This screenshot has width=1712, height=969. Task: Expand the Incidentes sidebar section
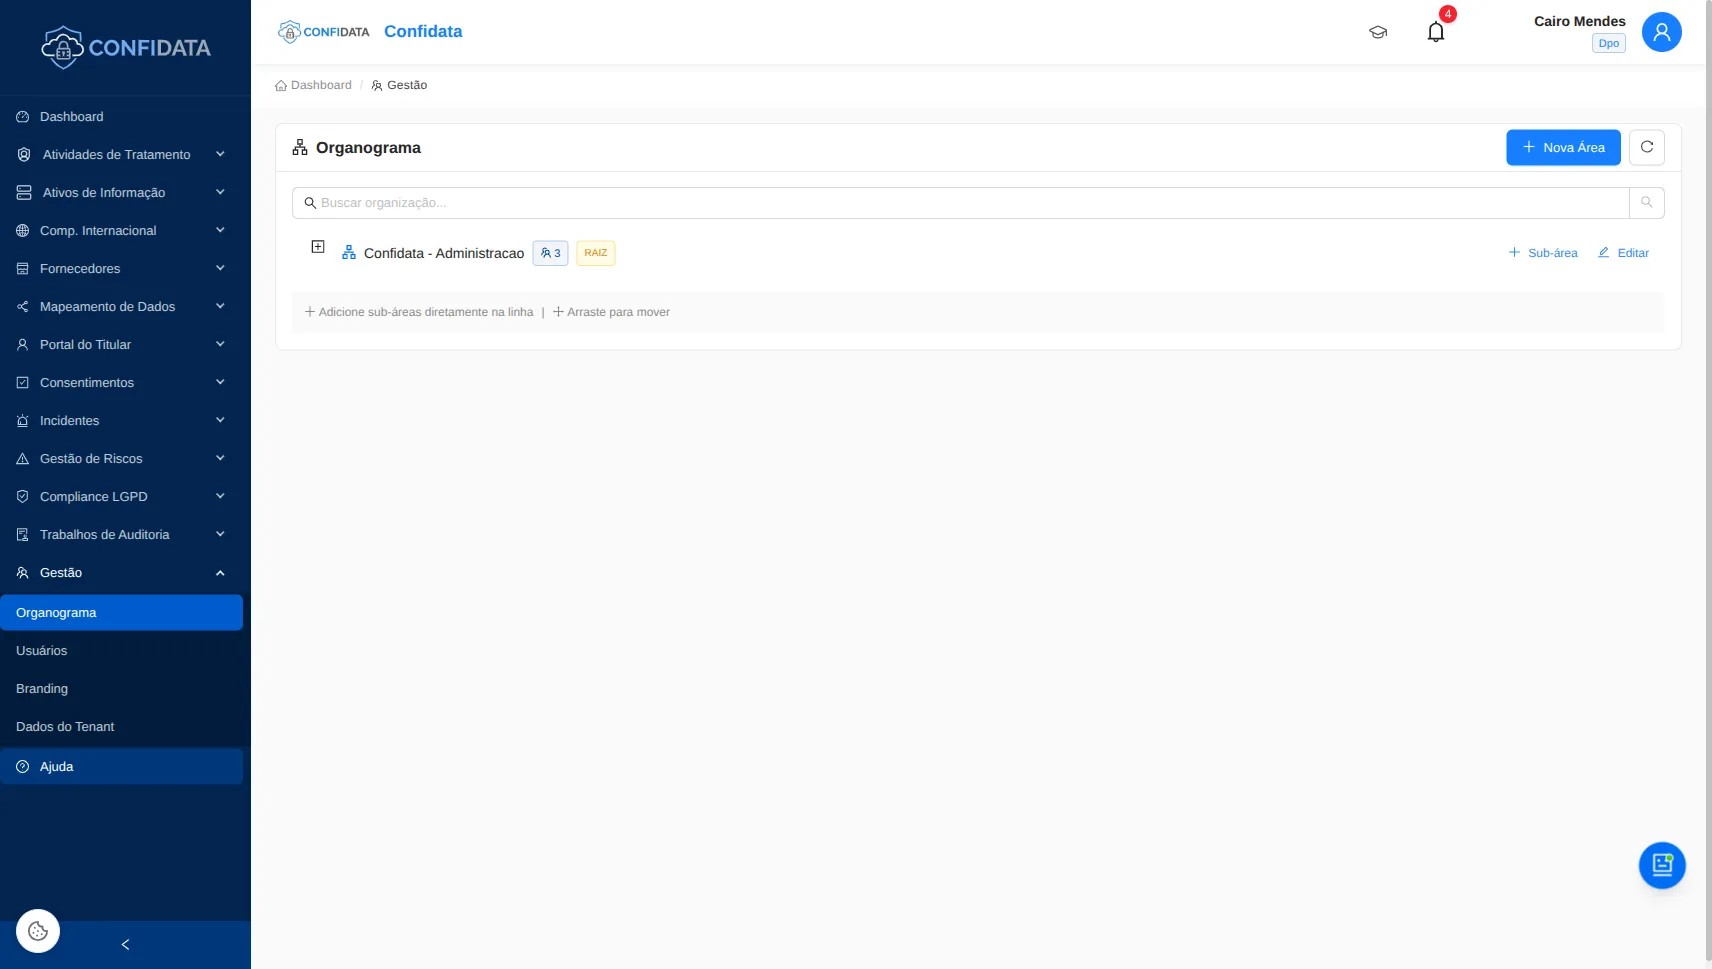[120, 420]
